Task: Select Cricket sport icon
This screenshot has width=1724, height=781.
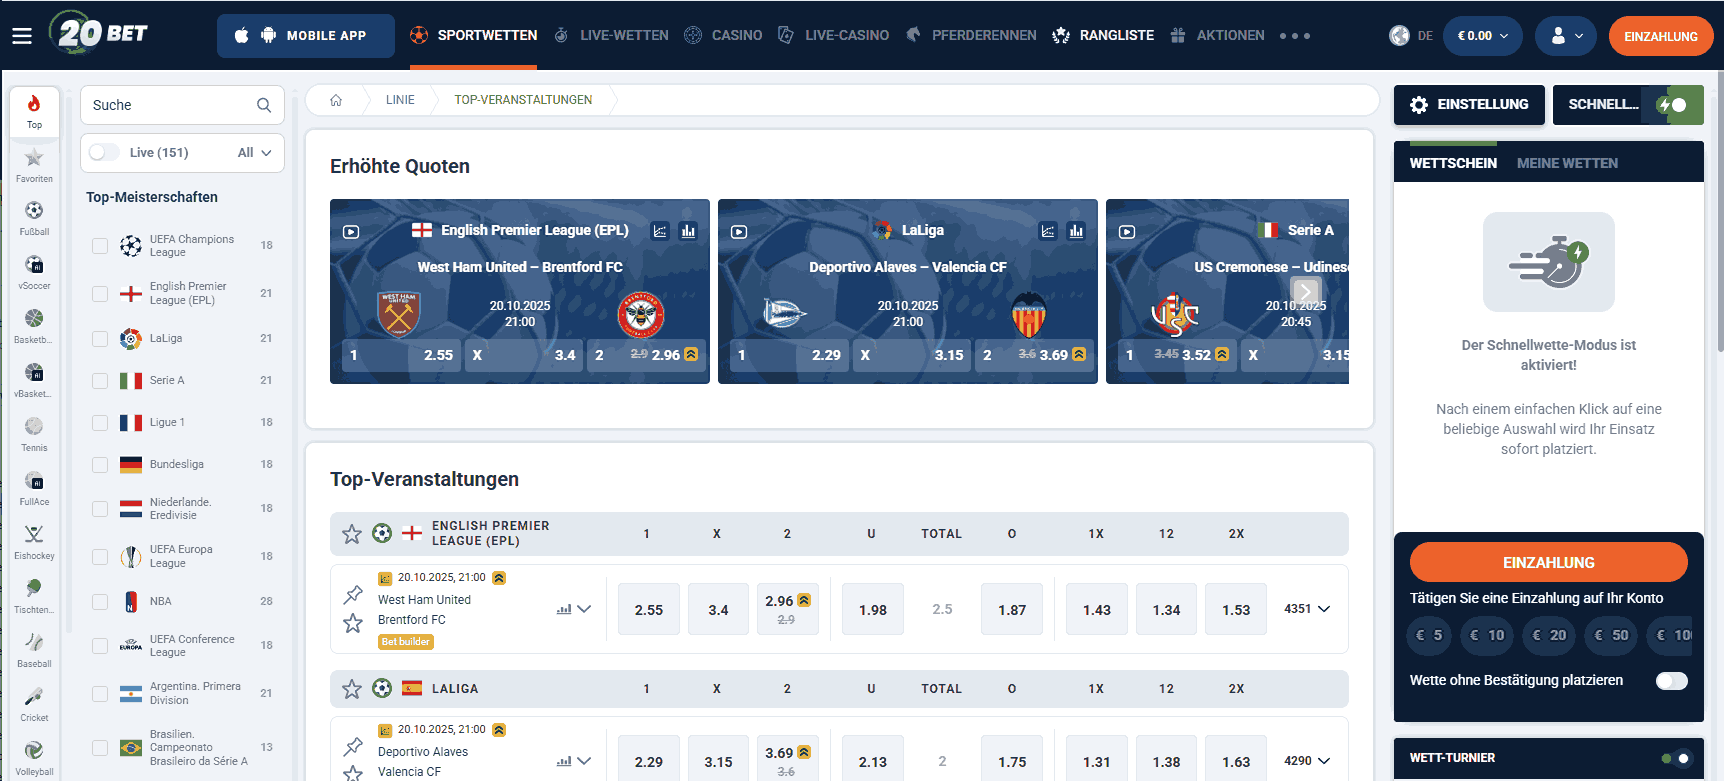Action: click(x=34, y=704)
